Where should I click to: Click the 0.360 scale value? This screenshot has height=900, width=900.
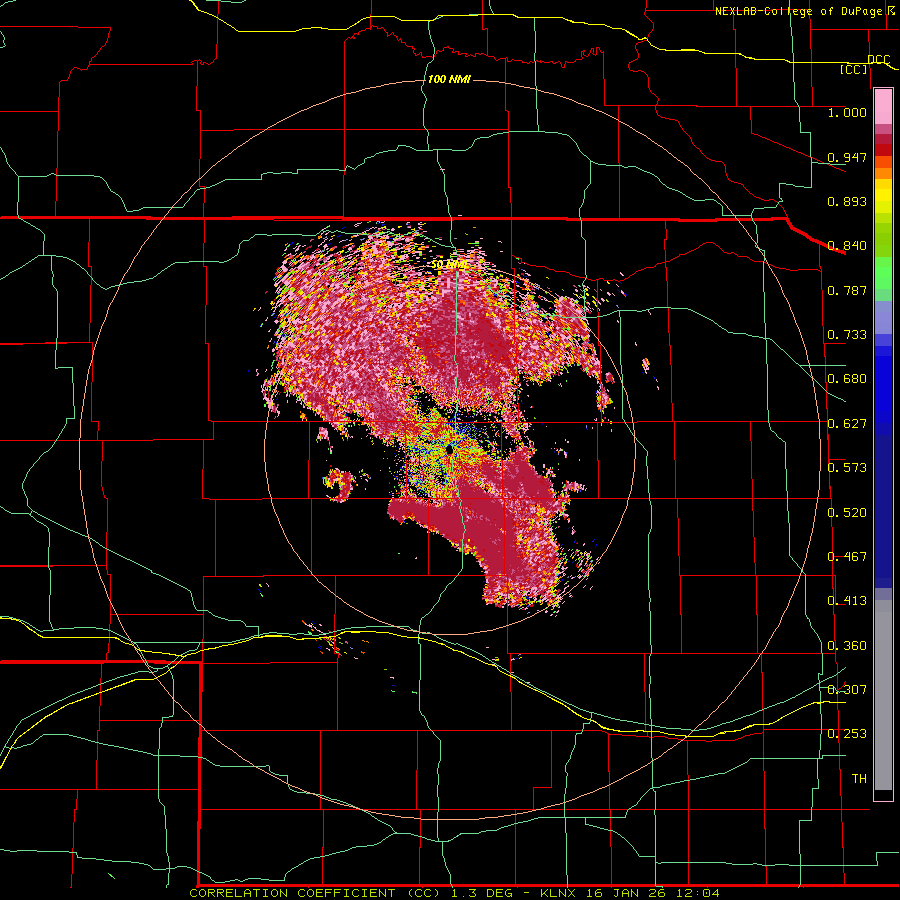847,646
